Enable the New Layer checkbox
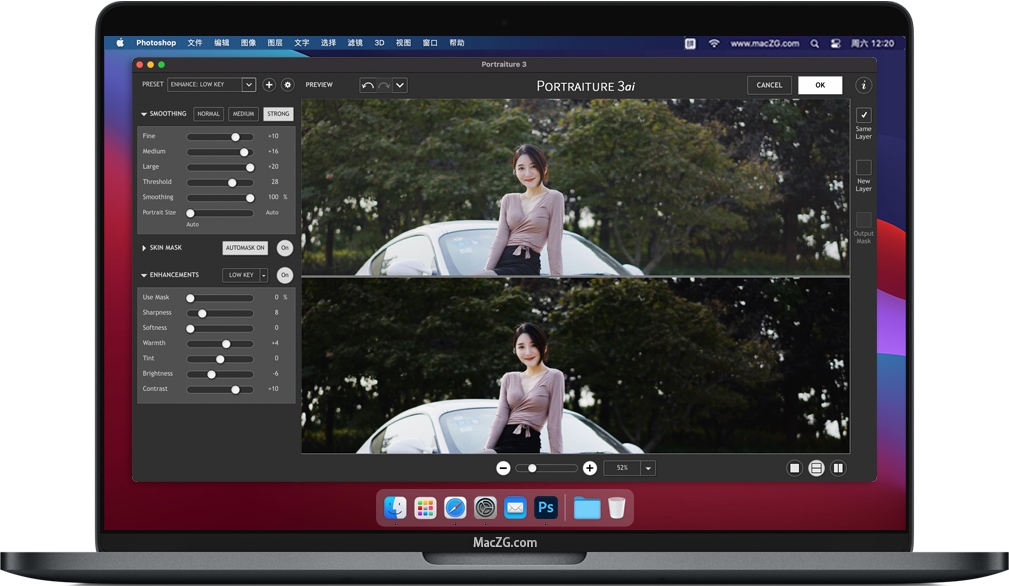This screenshot has width=1009, height=586. tap(863, 167)
